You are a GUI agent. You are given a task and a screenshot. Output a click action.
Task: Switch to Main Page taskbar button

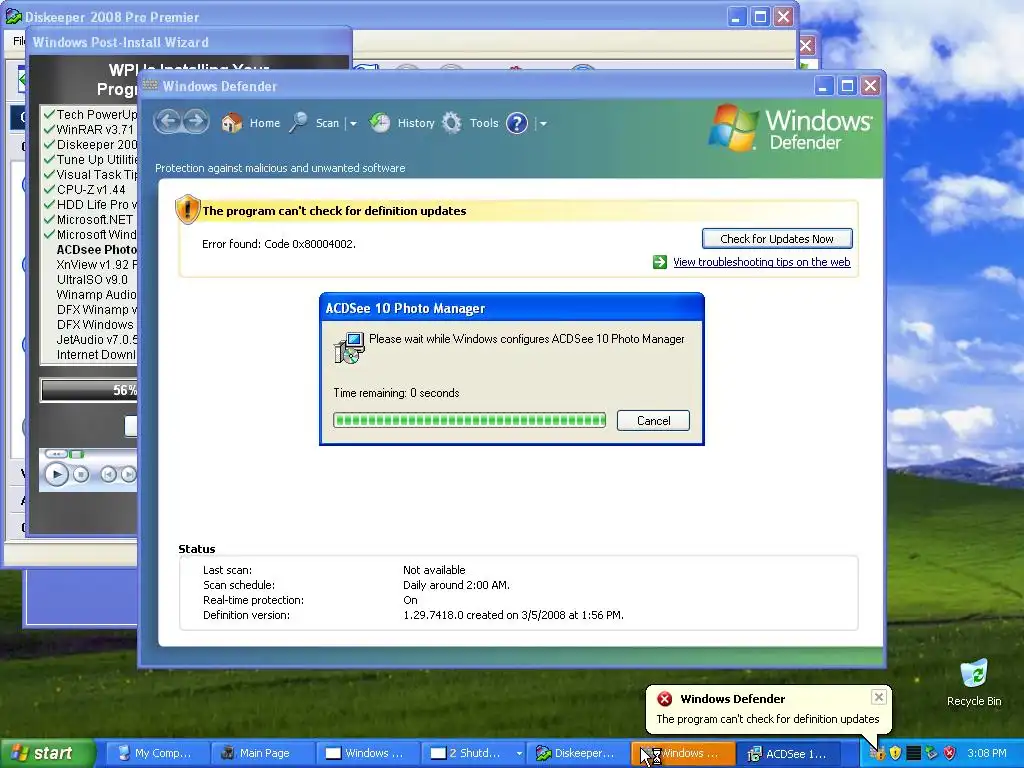(263, 753)
